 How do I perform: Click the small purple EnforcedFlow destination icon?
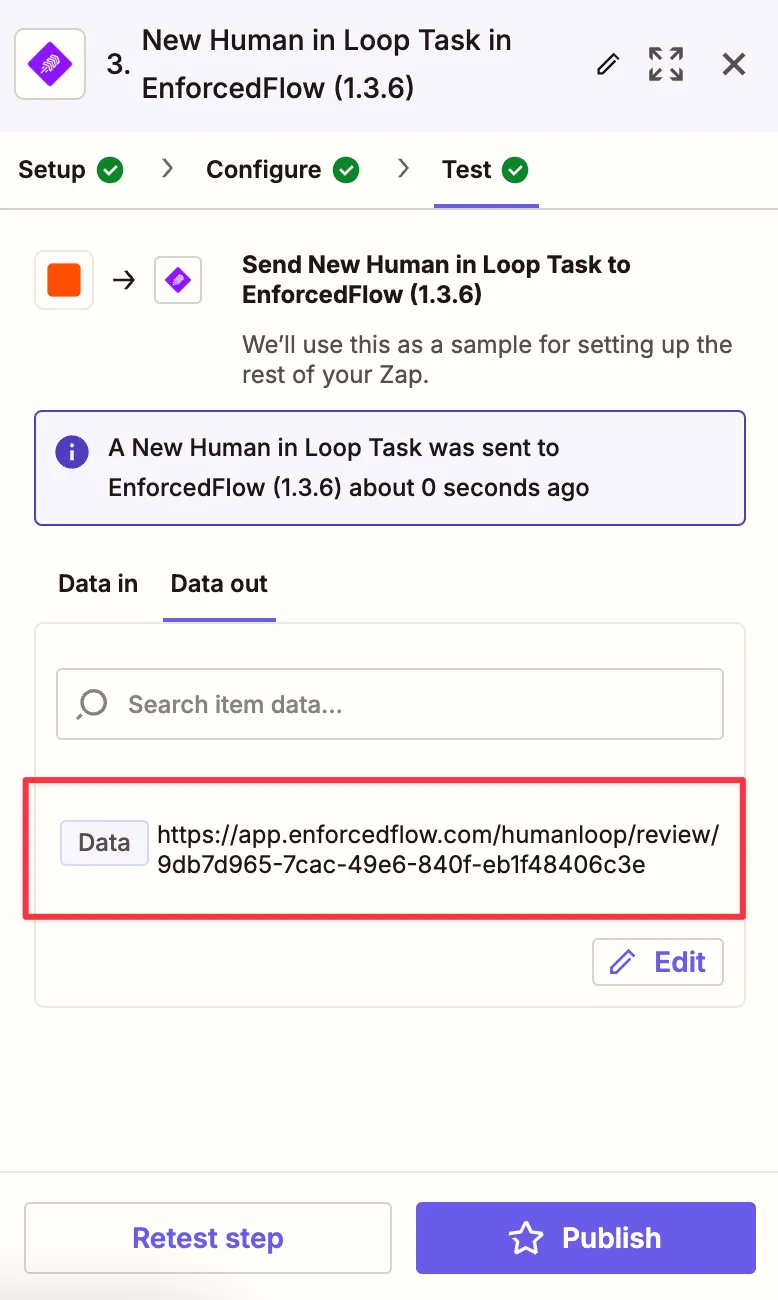(x=178, y=280)
